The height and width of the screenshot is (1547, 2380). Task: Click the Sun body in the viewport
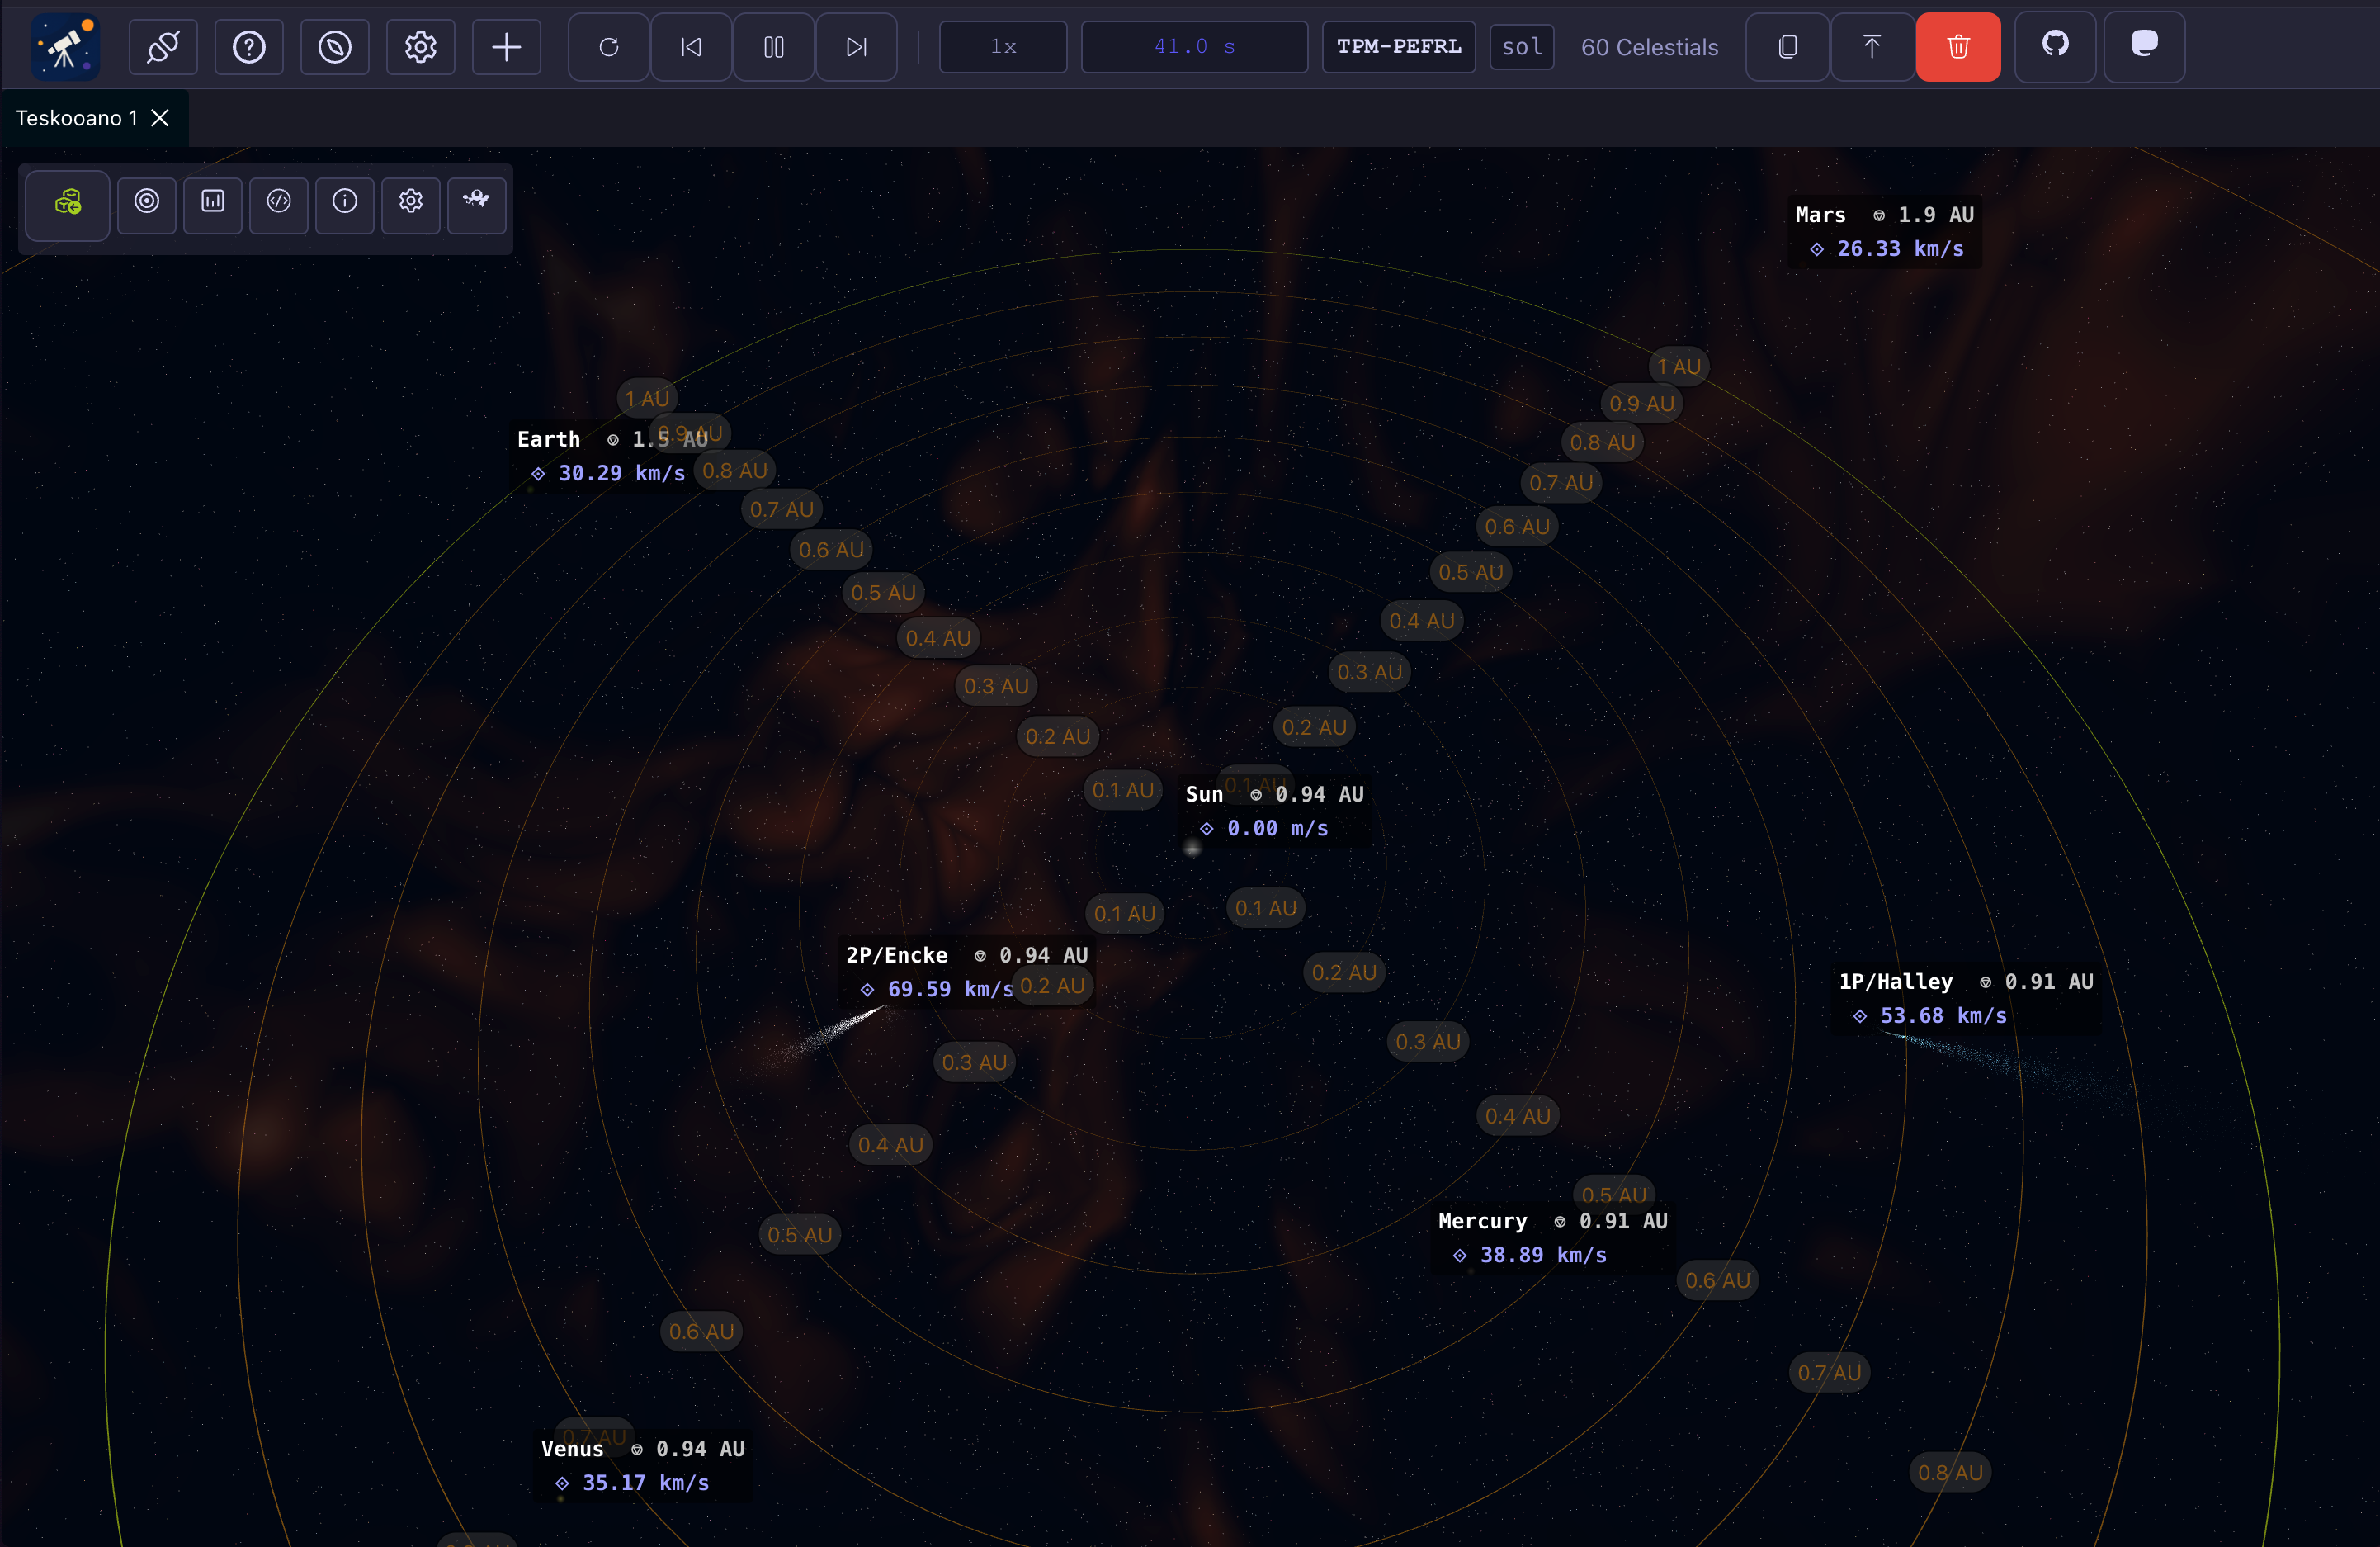click(1191, 849)
